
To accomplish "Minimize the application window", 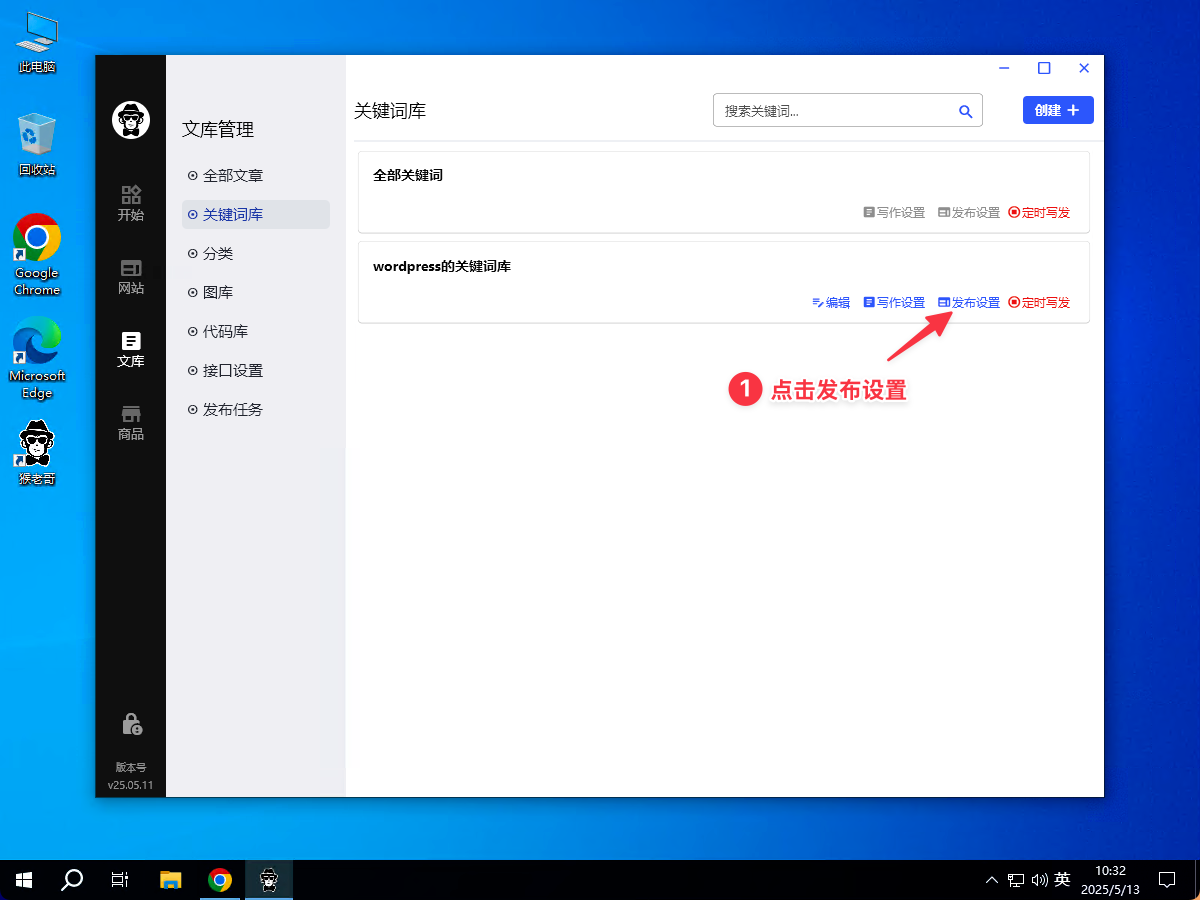I will pyautogui.click(x=1004, y=68).
